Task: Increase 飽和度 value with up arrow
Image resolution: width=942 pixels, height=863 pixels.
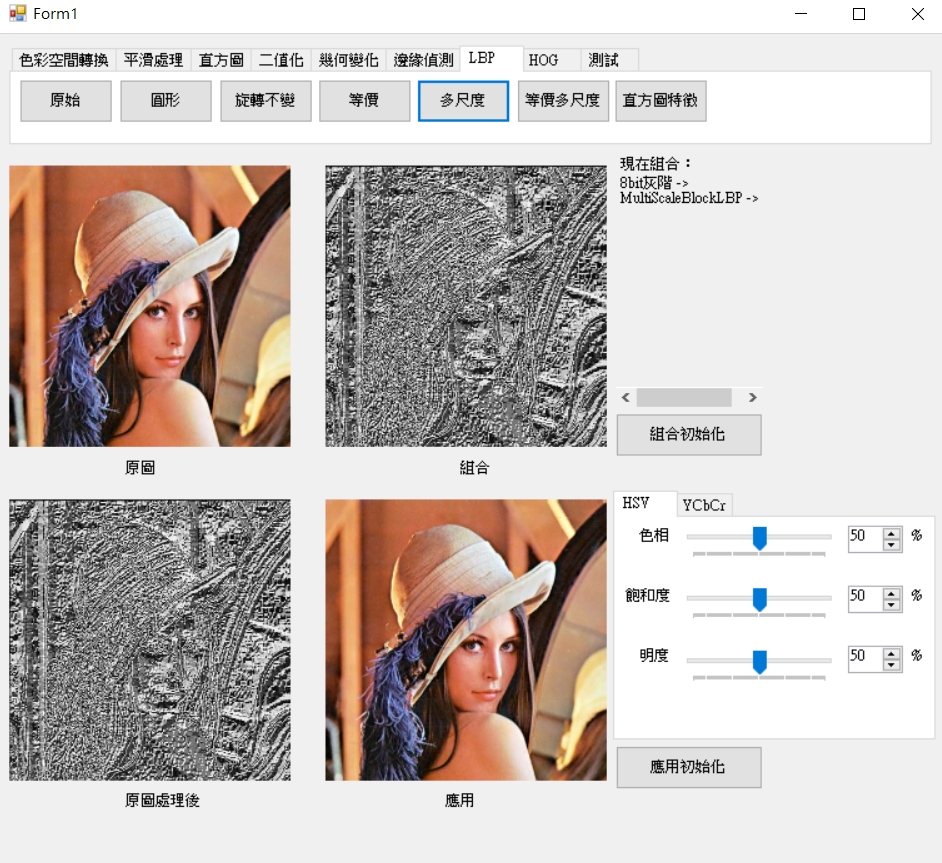Action: (892, 593)
